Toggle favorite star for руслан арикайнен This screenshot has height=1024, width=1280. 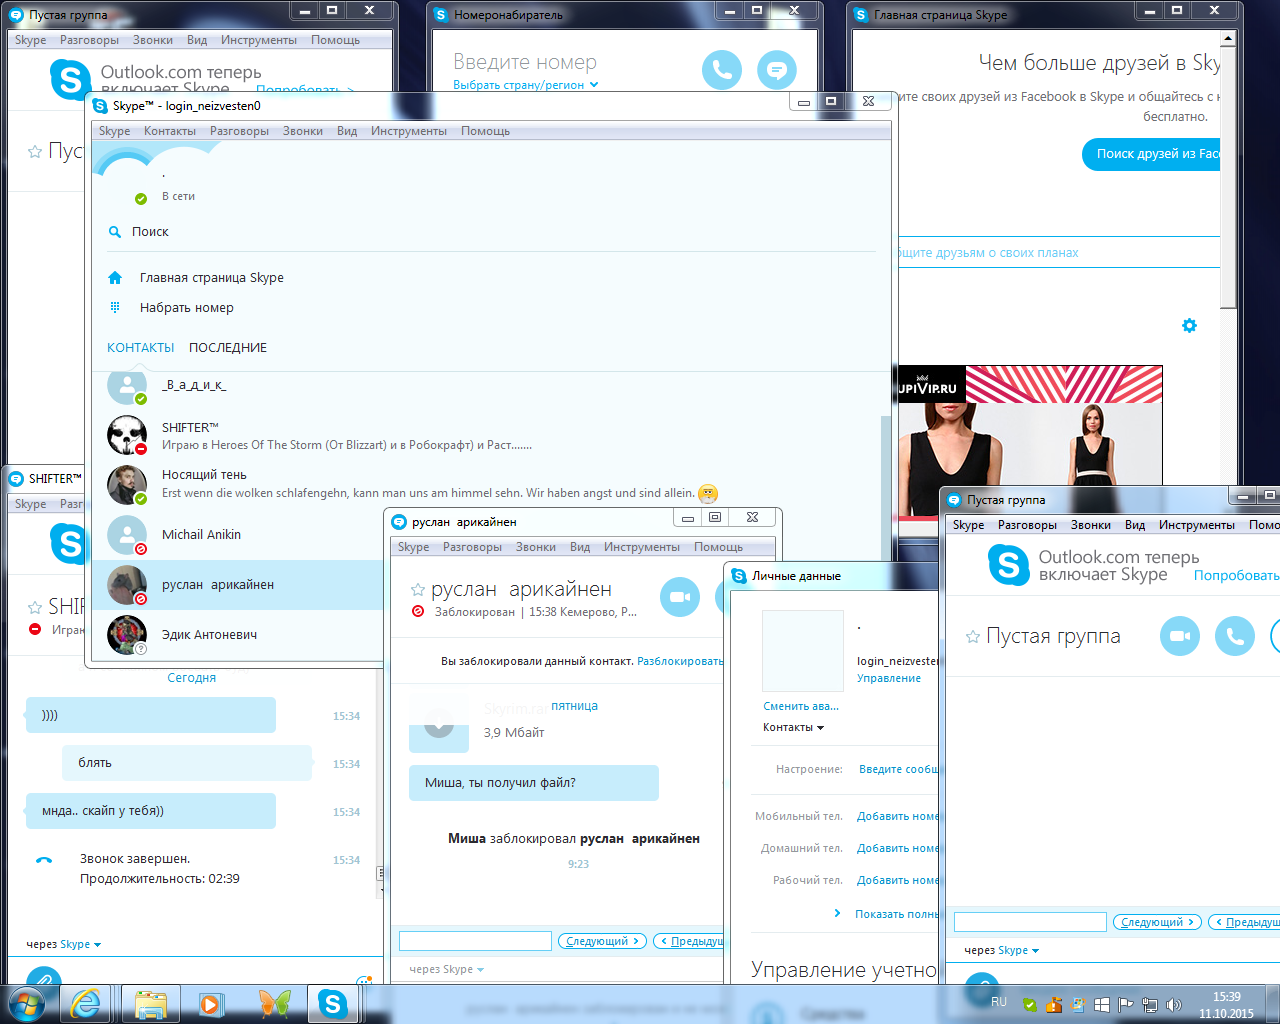click(418, 590)
